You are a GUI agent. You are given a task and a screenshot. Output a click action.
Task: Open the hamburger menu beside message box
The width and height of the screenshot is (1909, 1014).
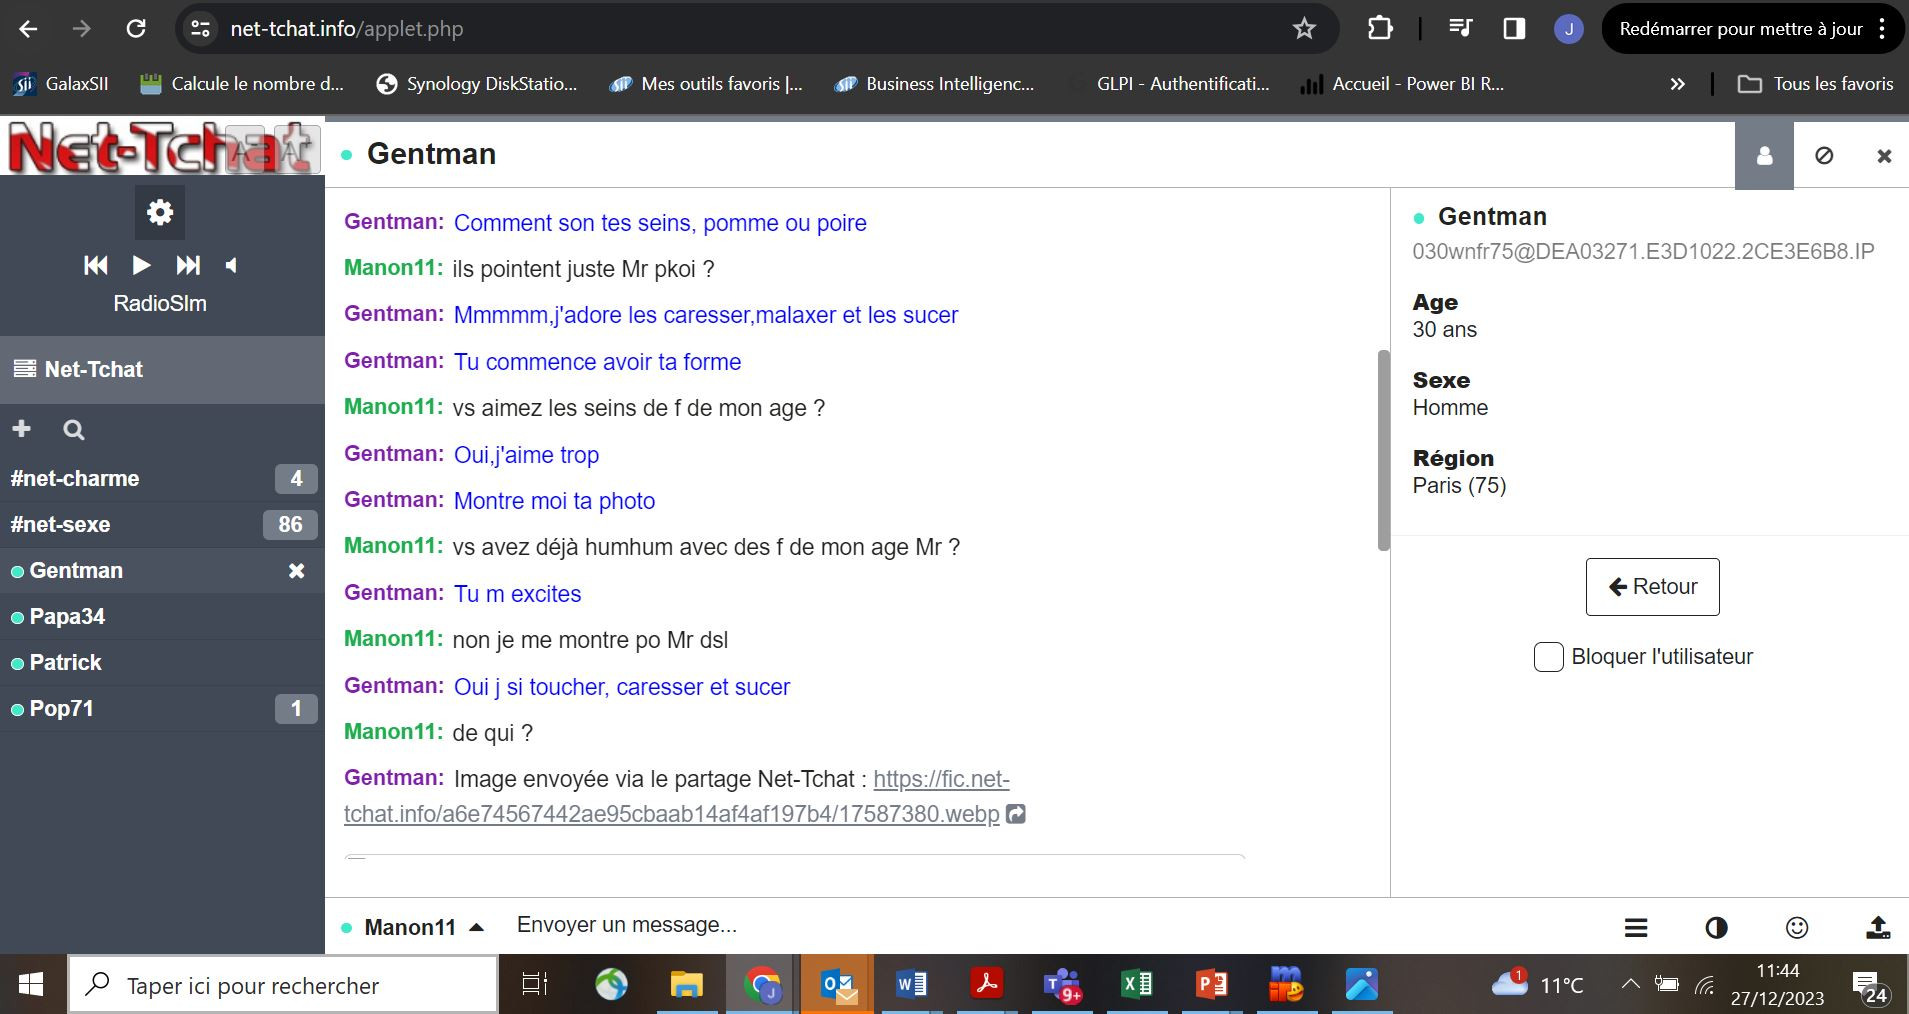point(1636,927)
